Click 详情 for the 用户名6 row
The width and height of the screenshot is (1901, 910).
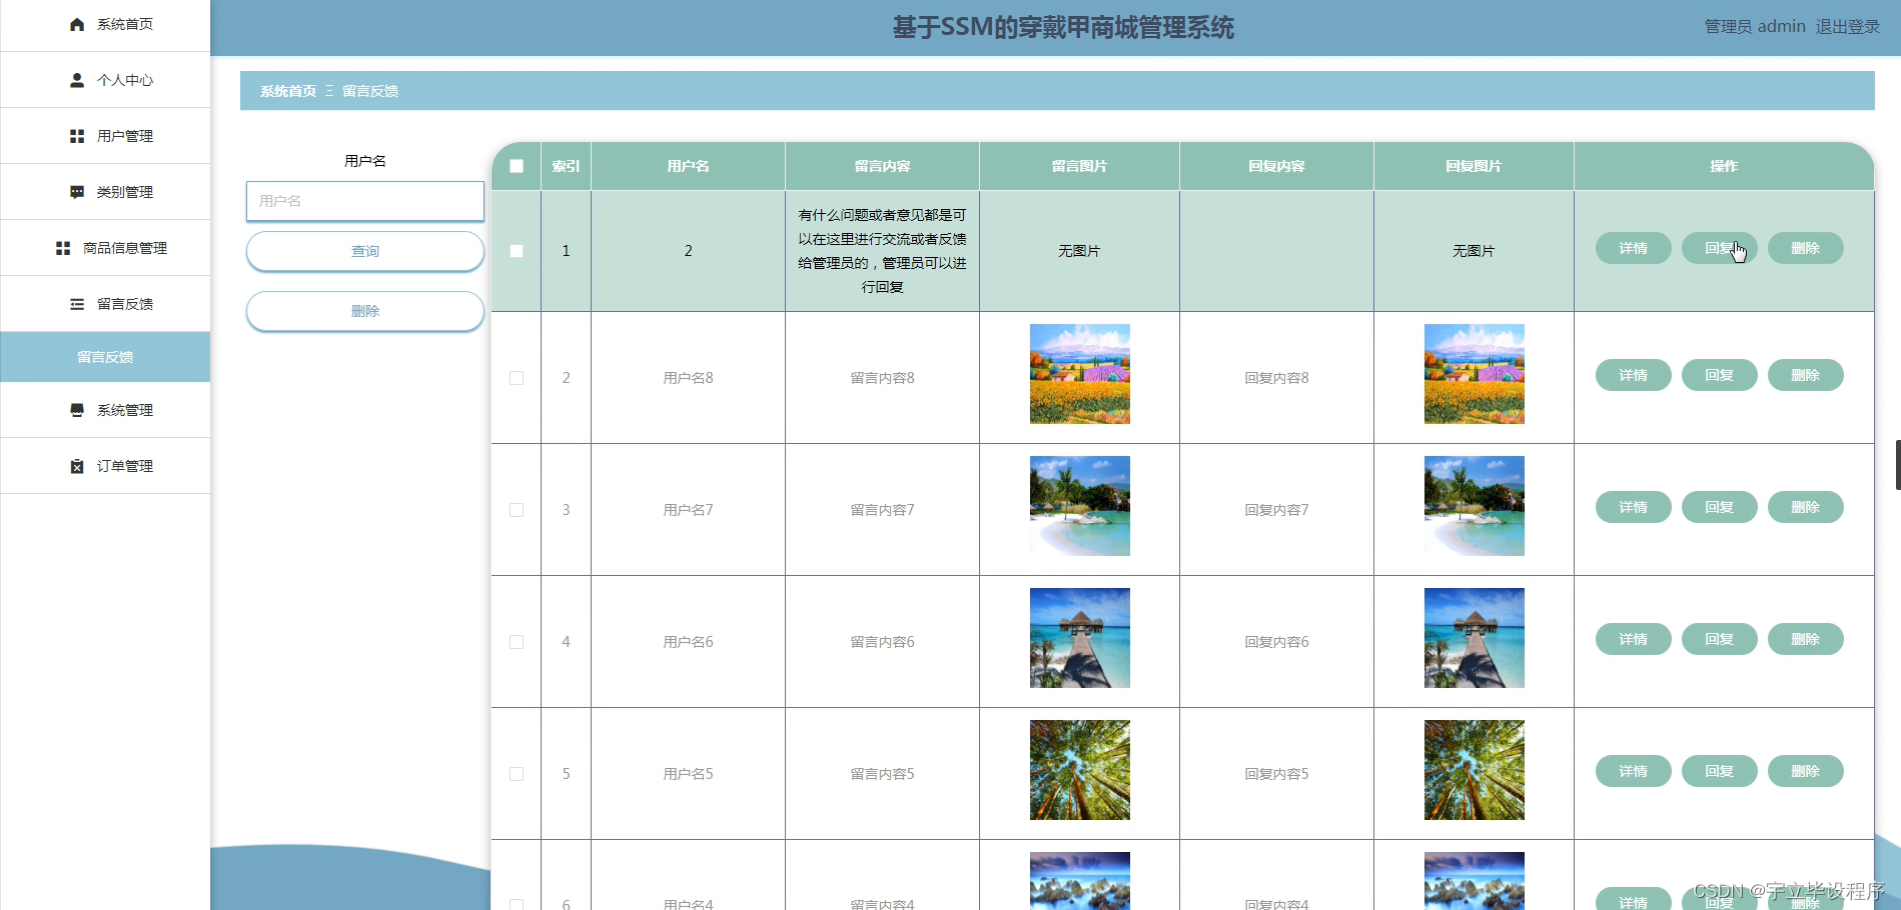pyautogui.click(x=1633, y=639)
